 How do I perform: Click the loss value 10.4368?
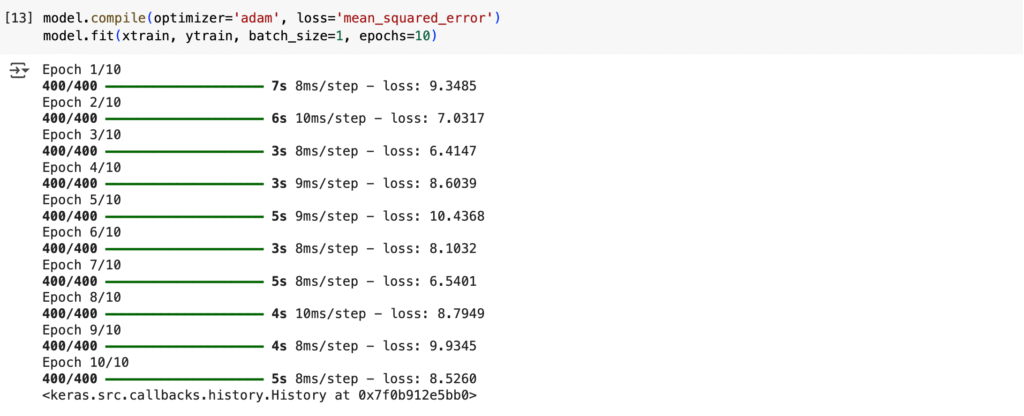460,216
